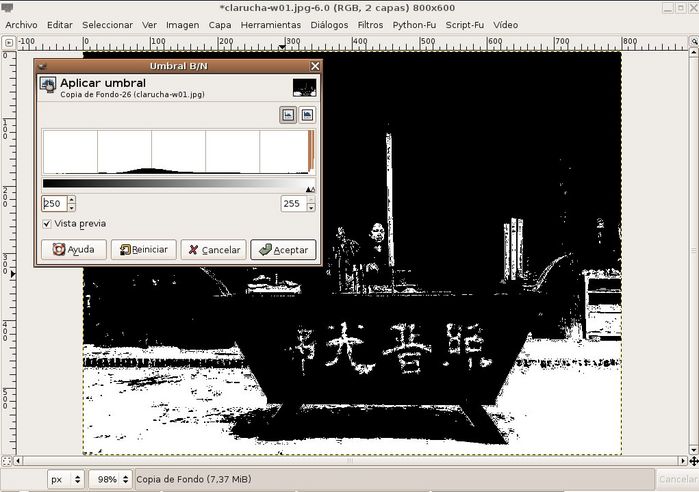Open the Python-Fu menu

(414, 25)
